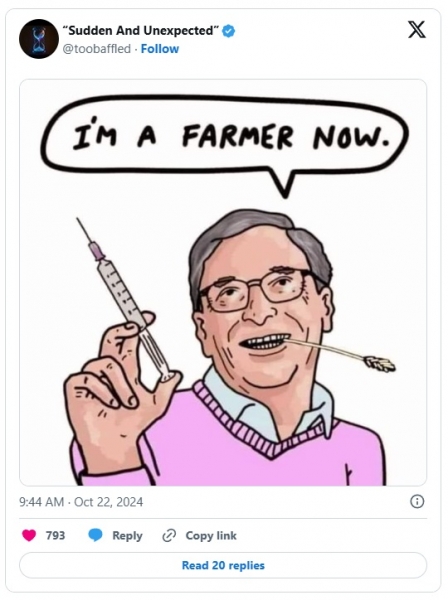Viewport: 448px width, 600px height.
Task: Click the blue verified badge
Action: tap(228, 31)
